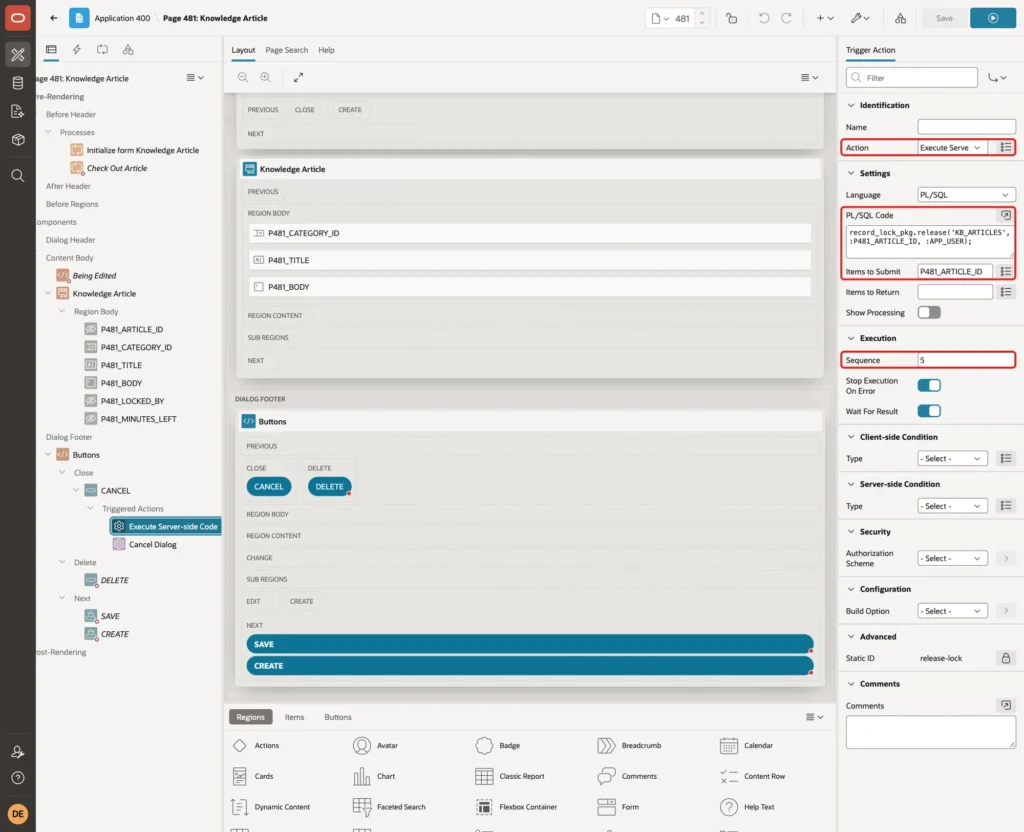
Task: Collapse the Identification section
Action: click(x=850, y=105)
